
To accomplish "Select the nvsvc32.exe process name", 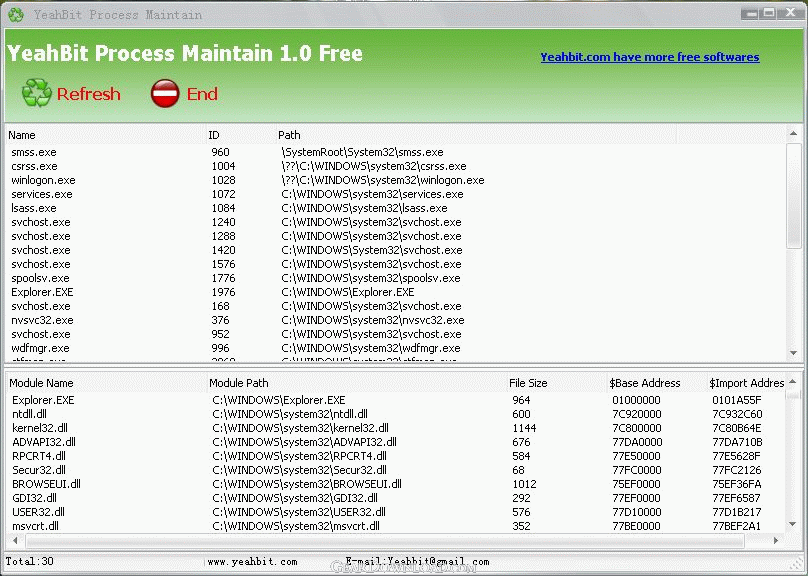I will pyautogui.click(x=42, y=320).
